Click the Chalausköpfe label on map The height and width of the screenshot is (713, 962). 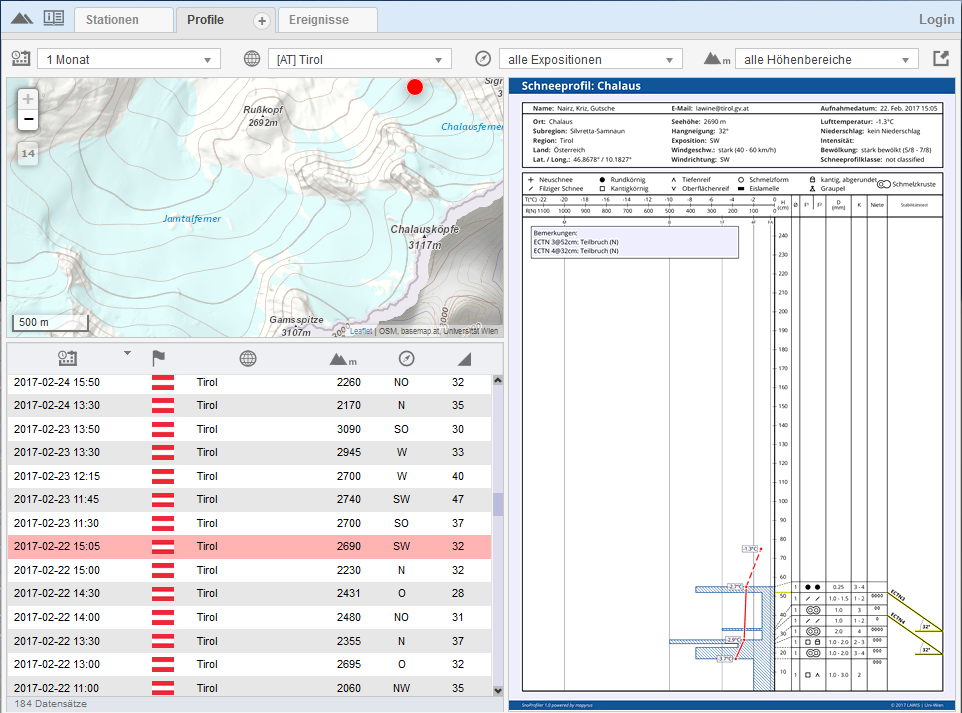click(x=425, y=229)
